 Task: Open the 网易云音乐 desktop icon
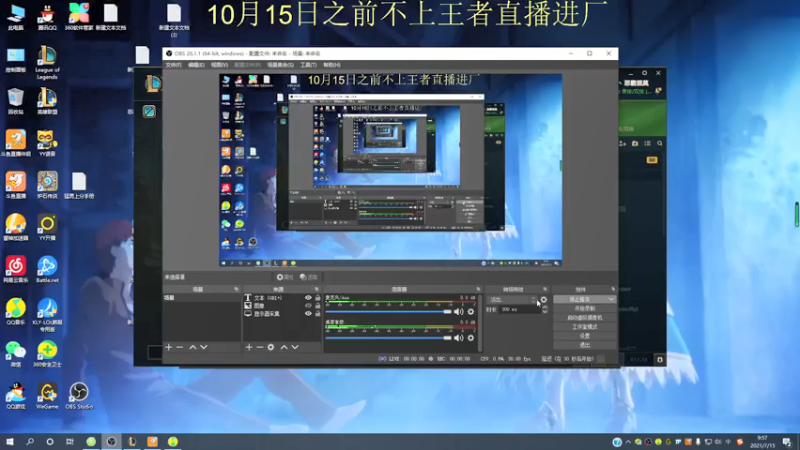tap(16, 270)
